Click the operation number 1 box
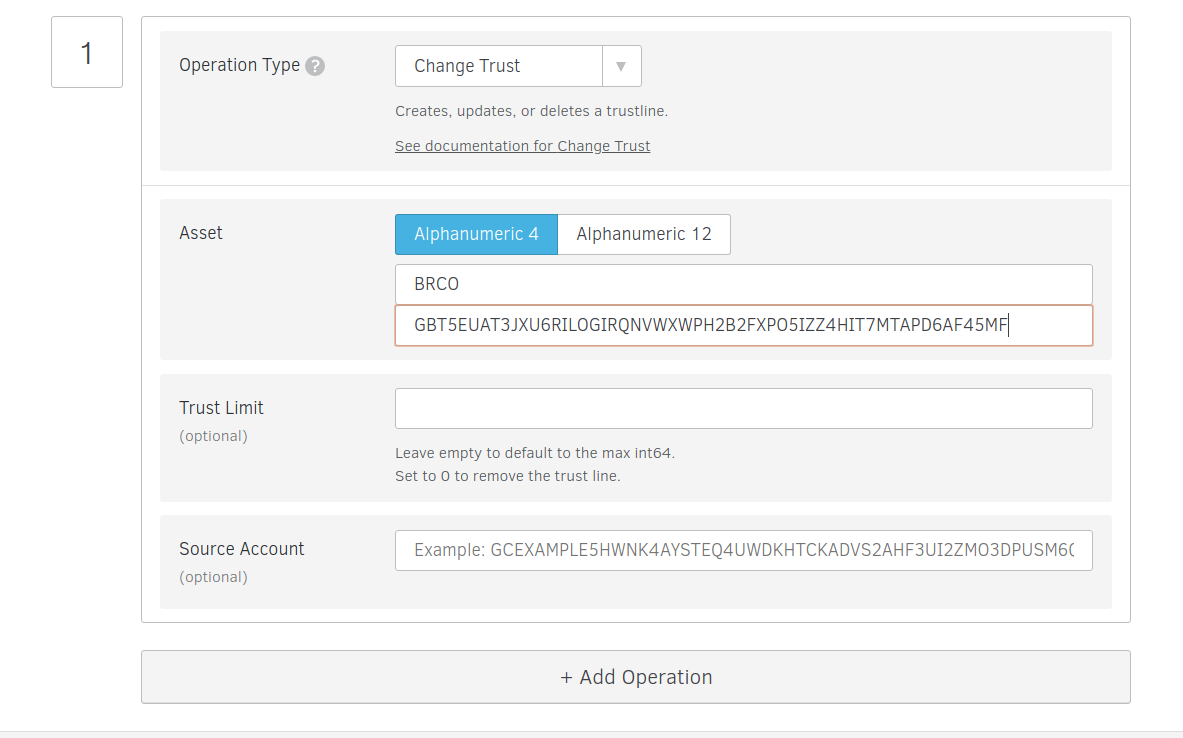Screen dimensions: 1183x738 point(87,52)
